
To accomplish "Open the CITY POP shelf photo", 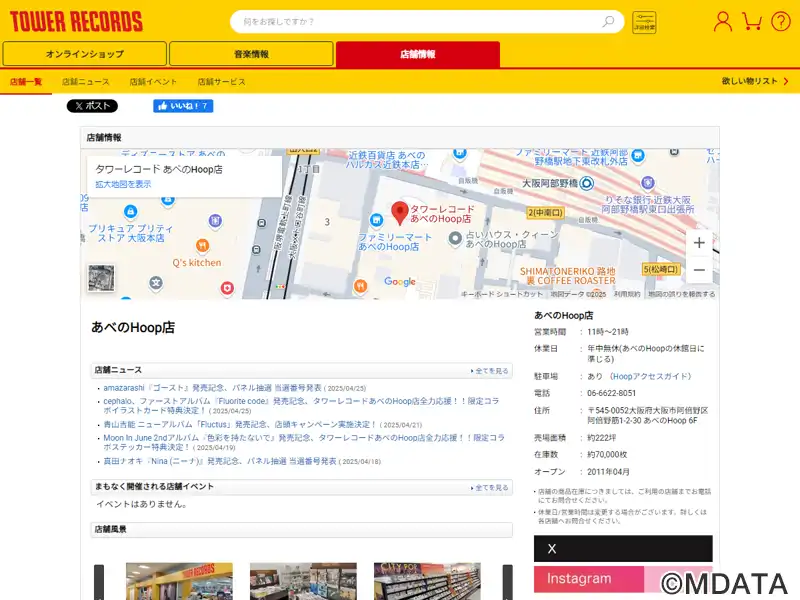I will click(427, 581).
